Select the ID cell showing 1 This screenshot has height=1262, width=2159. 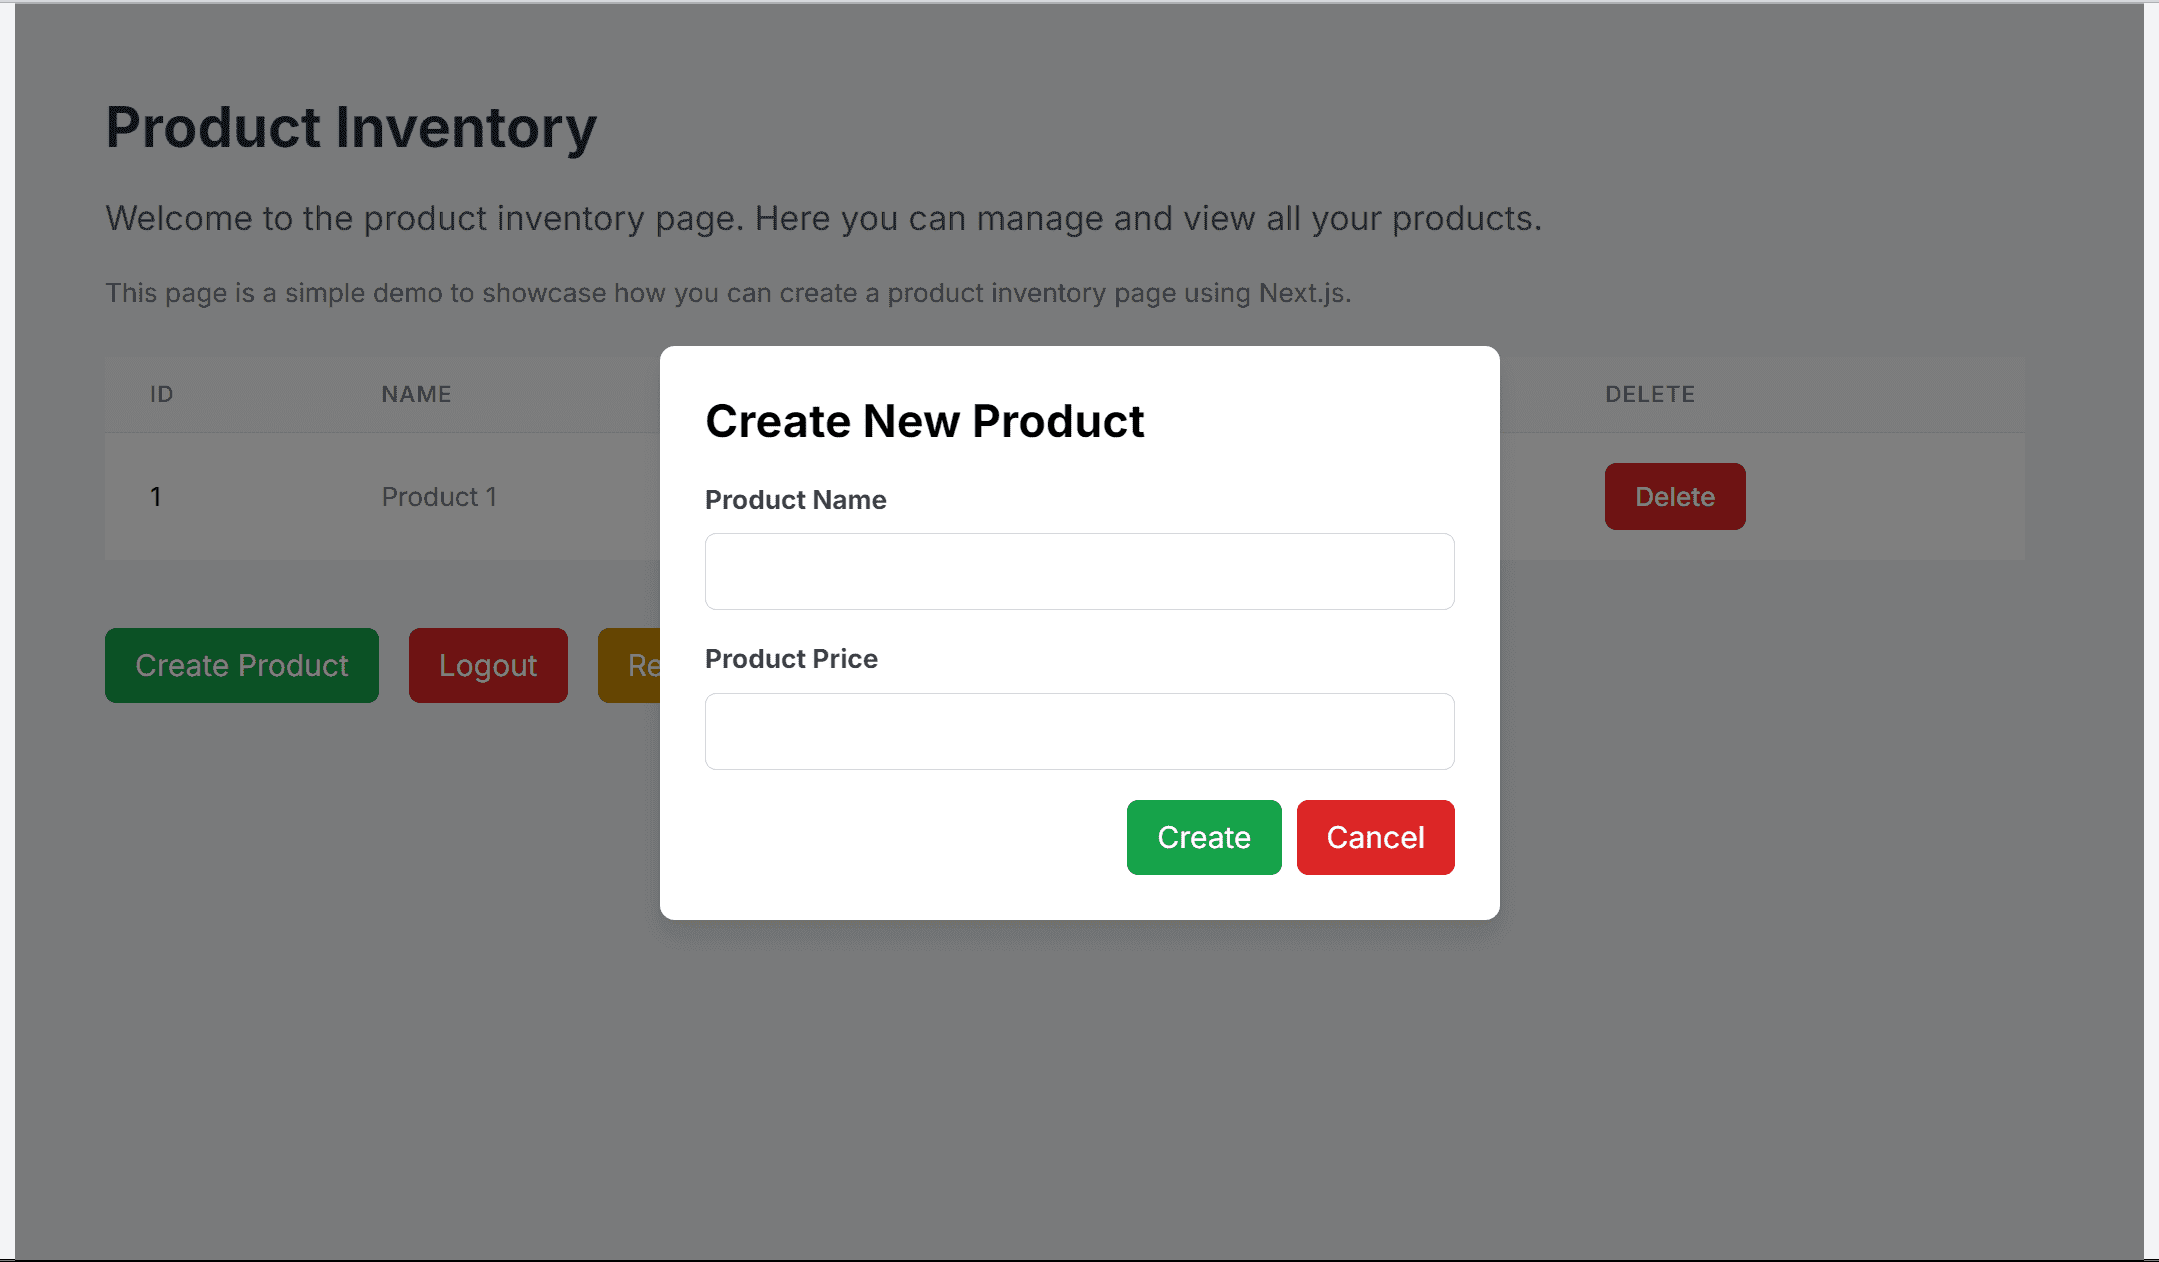pyautogui.click(x=156, y=497)
